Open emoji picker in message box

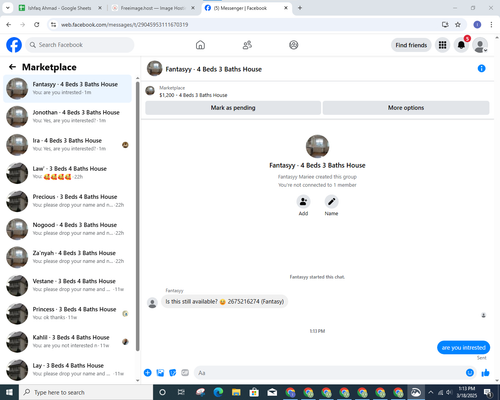click(x=470, y=373)
